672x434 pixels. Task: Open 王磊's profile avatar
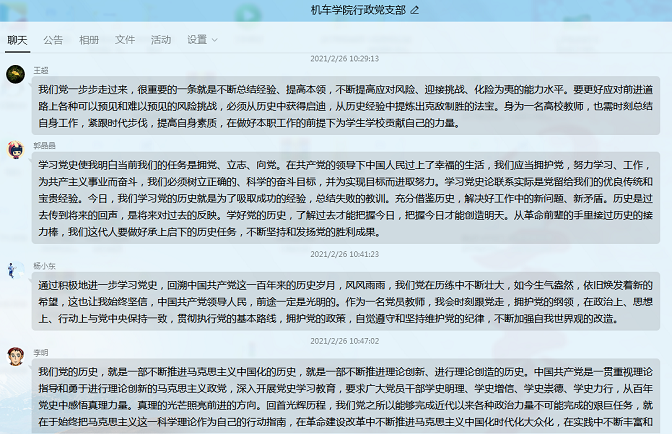tap(15, 76)
